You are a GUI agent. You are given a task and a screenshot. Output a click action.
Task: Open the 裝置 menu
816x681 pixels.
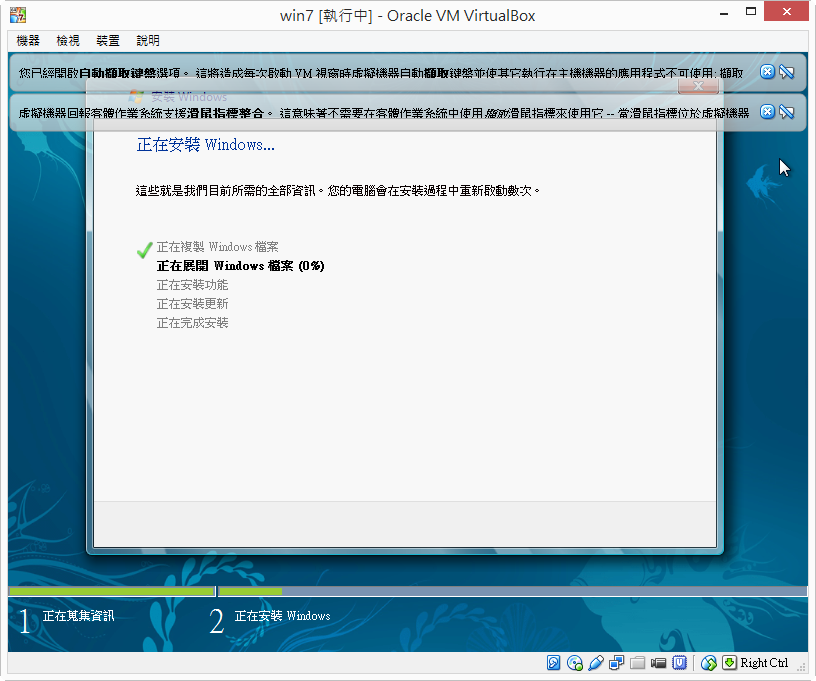[108, 41]
